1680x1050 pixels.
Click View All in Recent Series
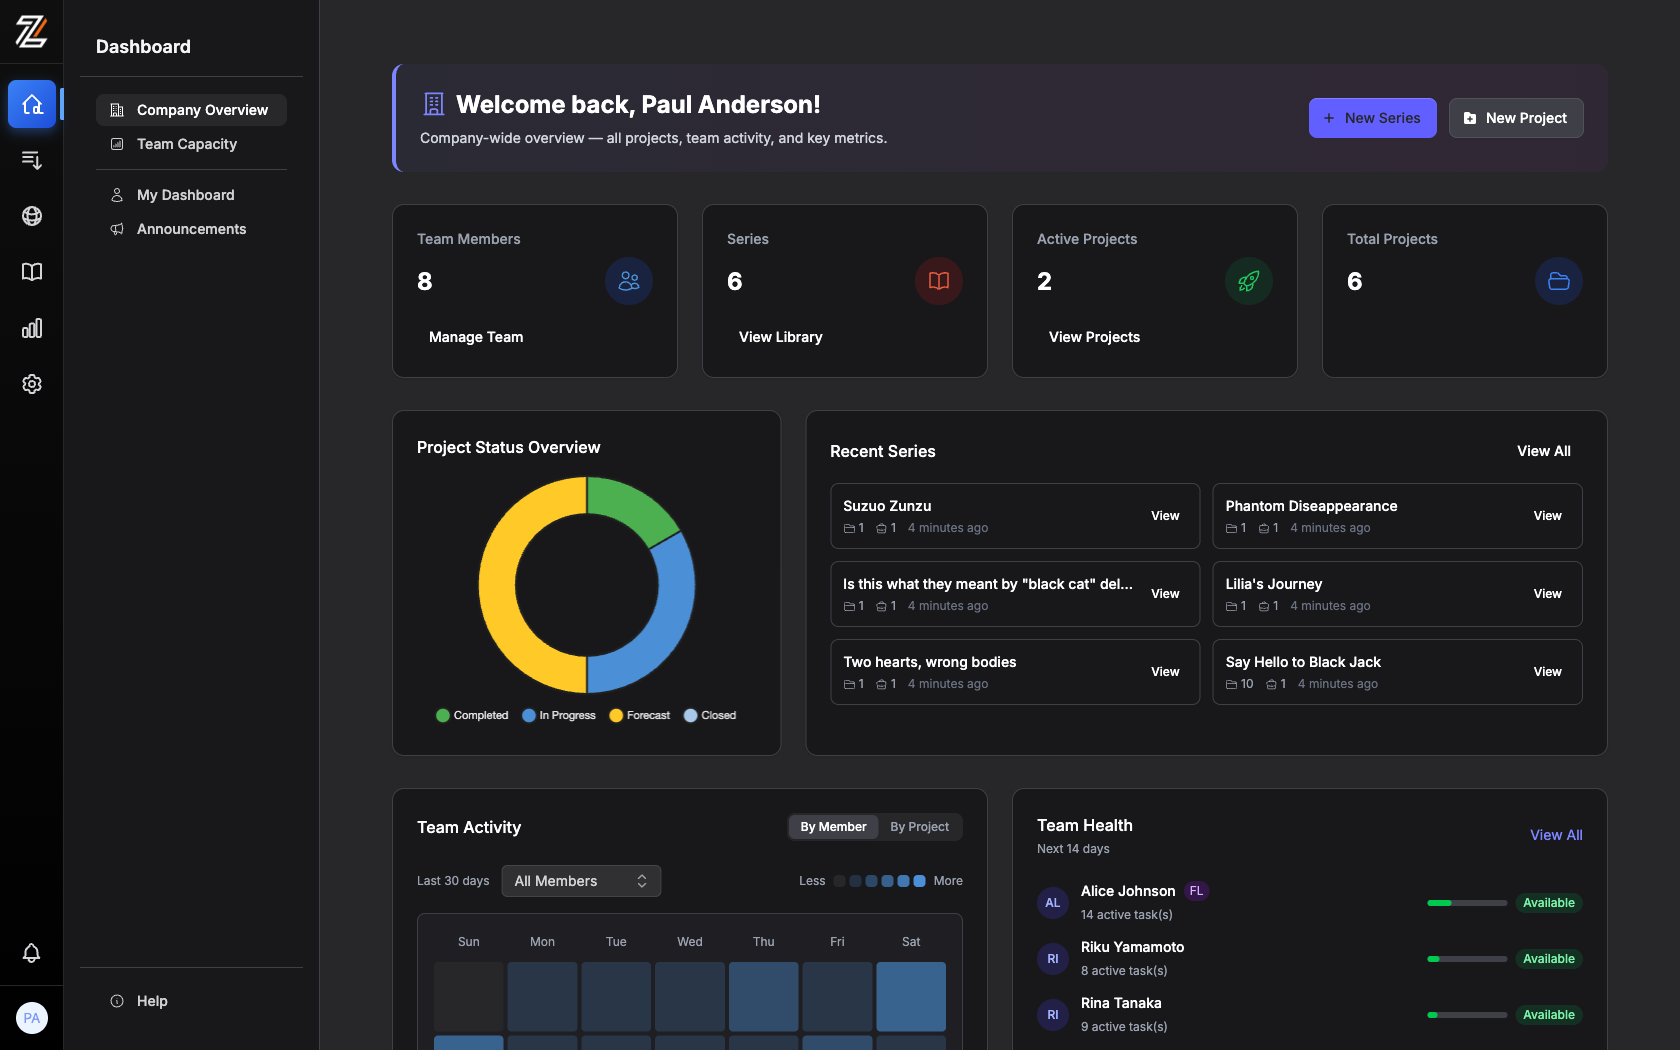click(1544, 451)
